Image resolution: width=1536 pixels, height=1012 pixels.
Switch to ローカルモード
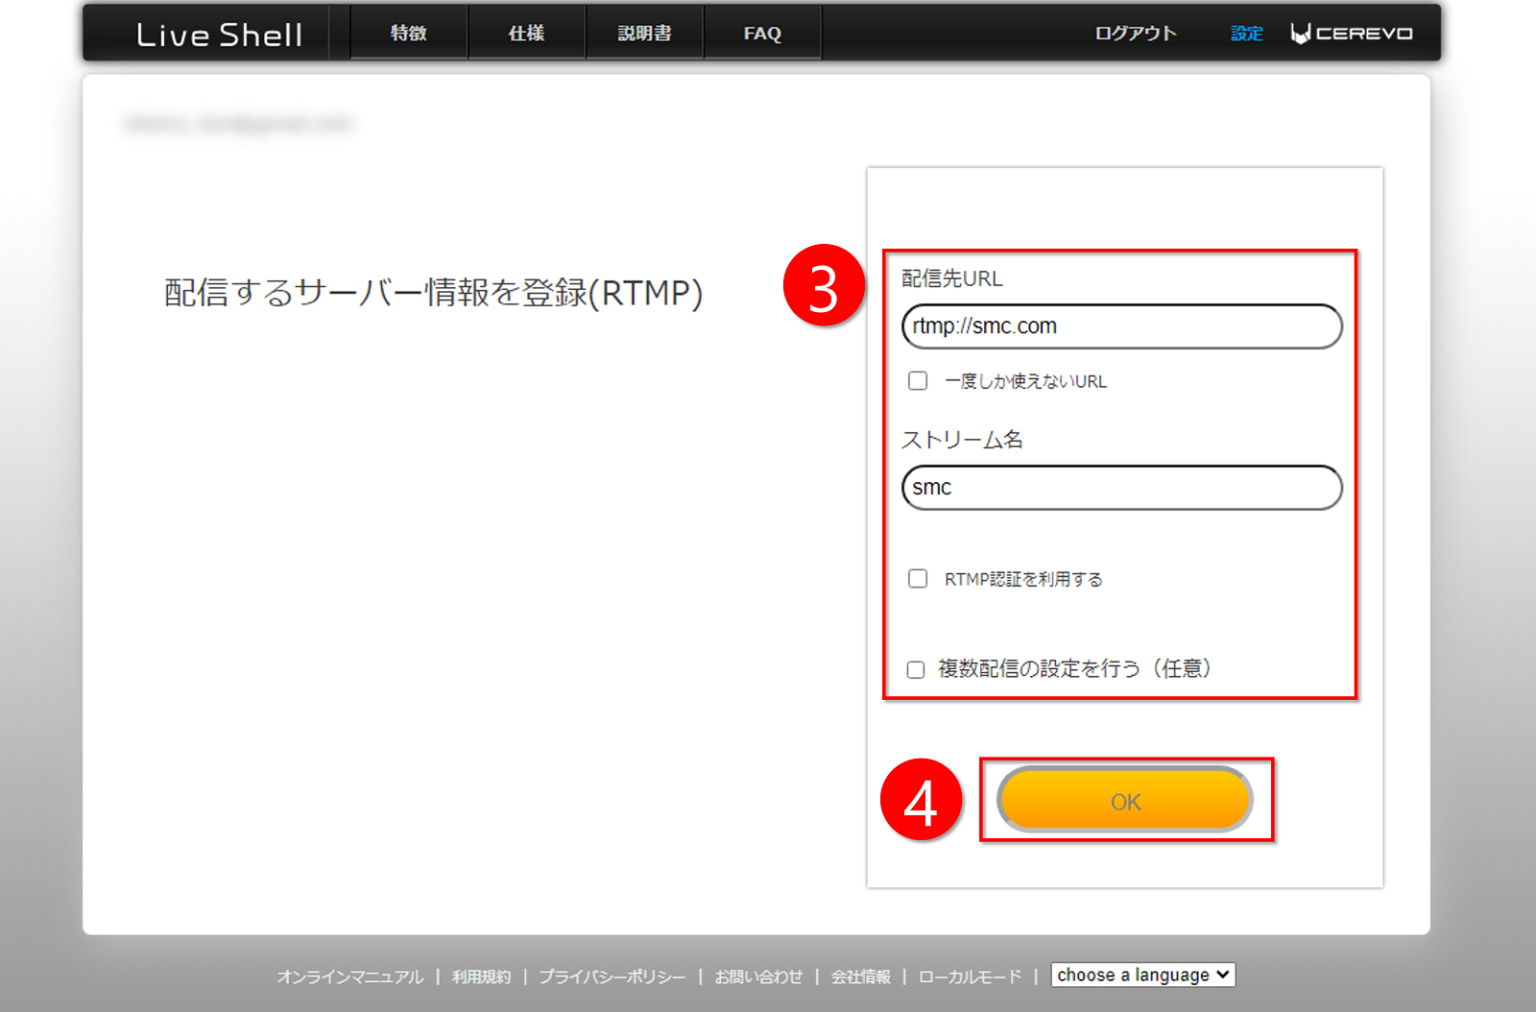click(968, 976)
